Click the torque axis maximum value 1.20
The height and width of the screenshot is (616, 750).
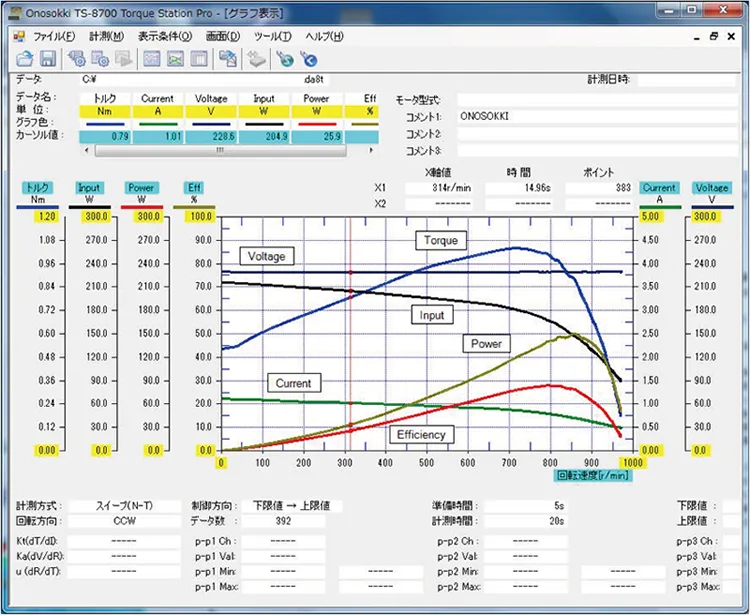[47, 217]
